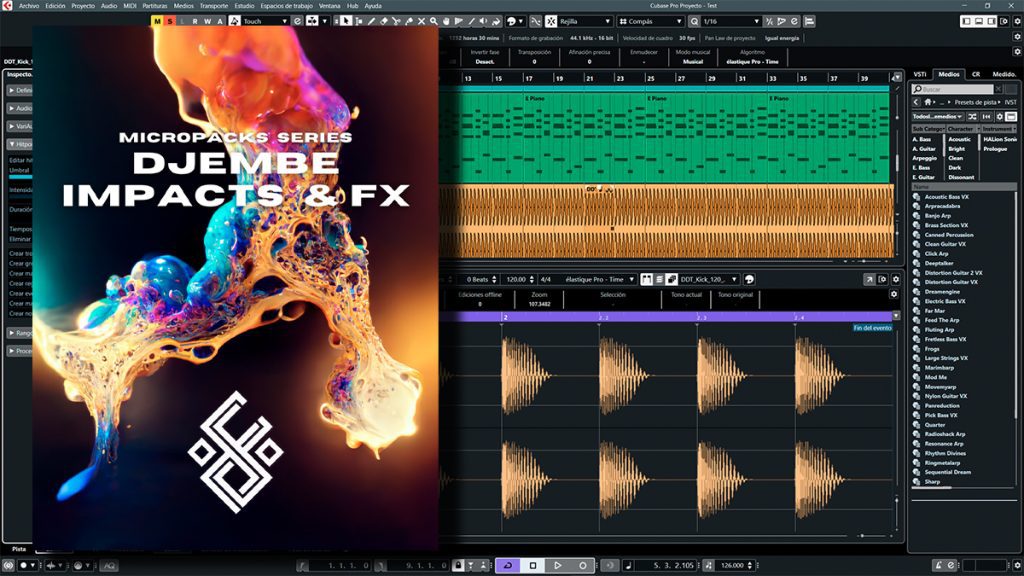
Task: Toggle the Invertir fase setting from Desact.
Action: [x=485, y=63]
